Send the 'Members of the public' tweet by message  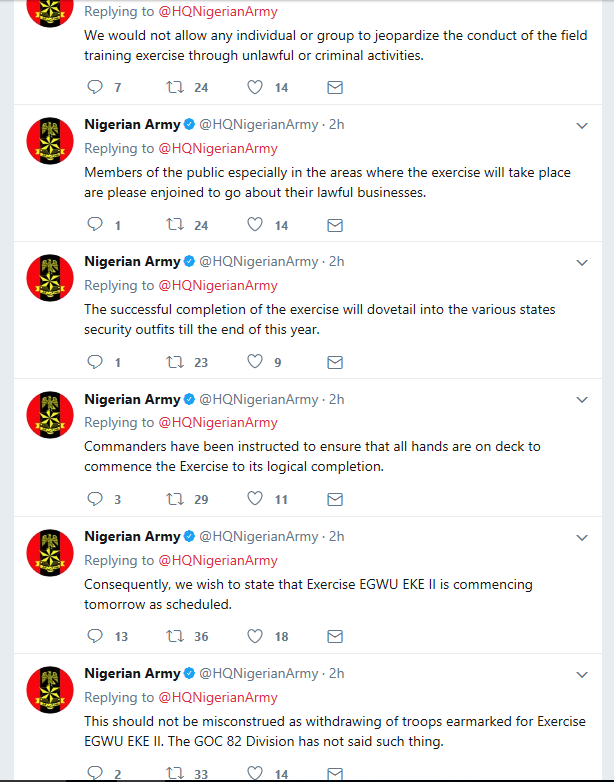coord(336,225)
